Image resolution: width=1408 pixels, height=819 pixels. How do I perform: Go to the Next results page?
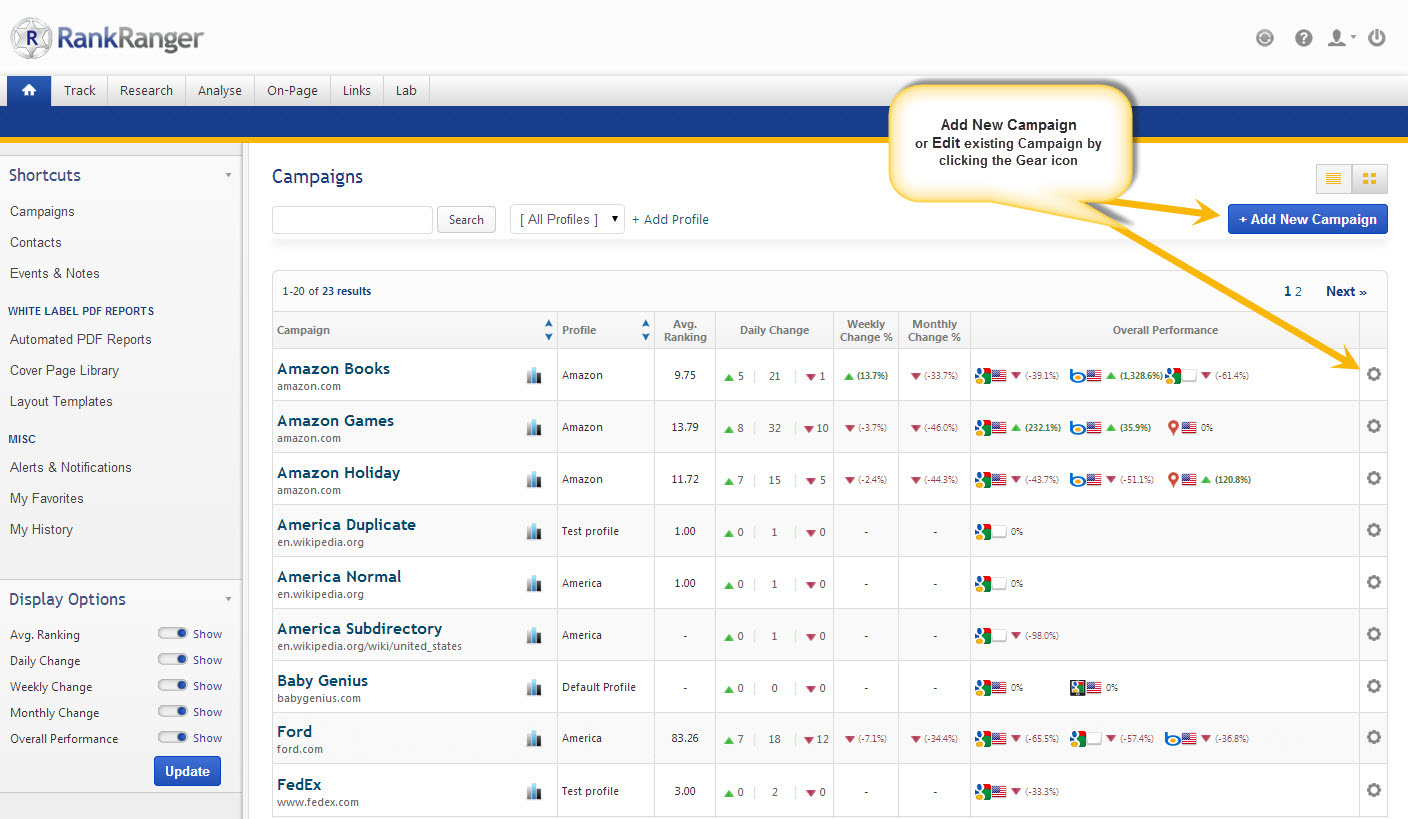pos(1345,291)
